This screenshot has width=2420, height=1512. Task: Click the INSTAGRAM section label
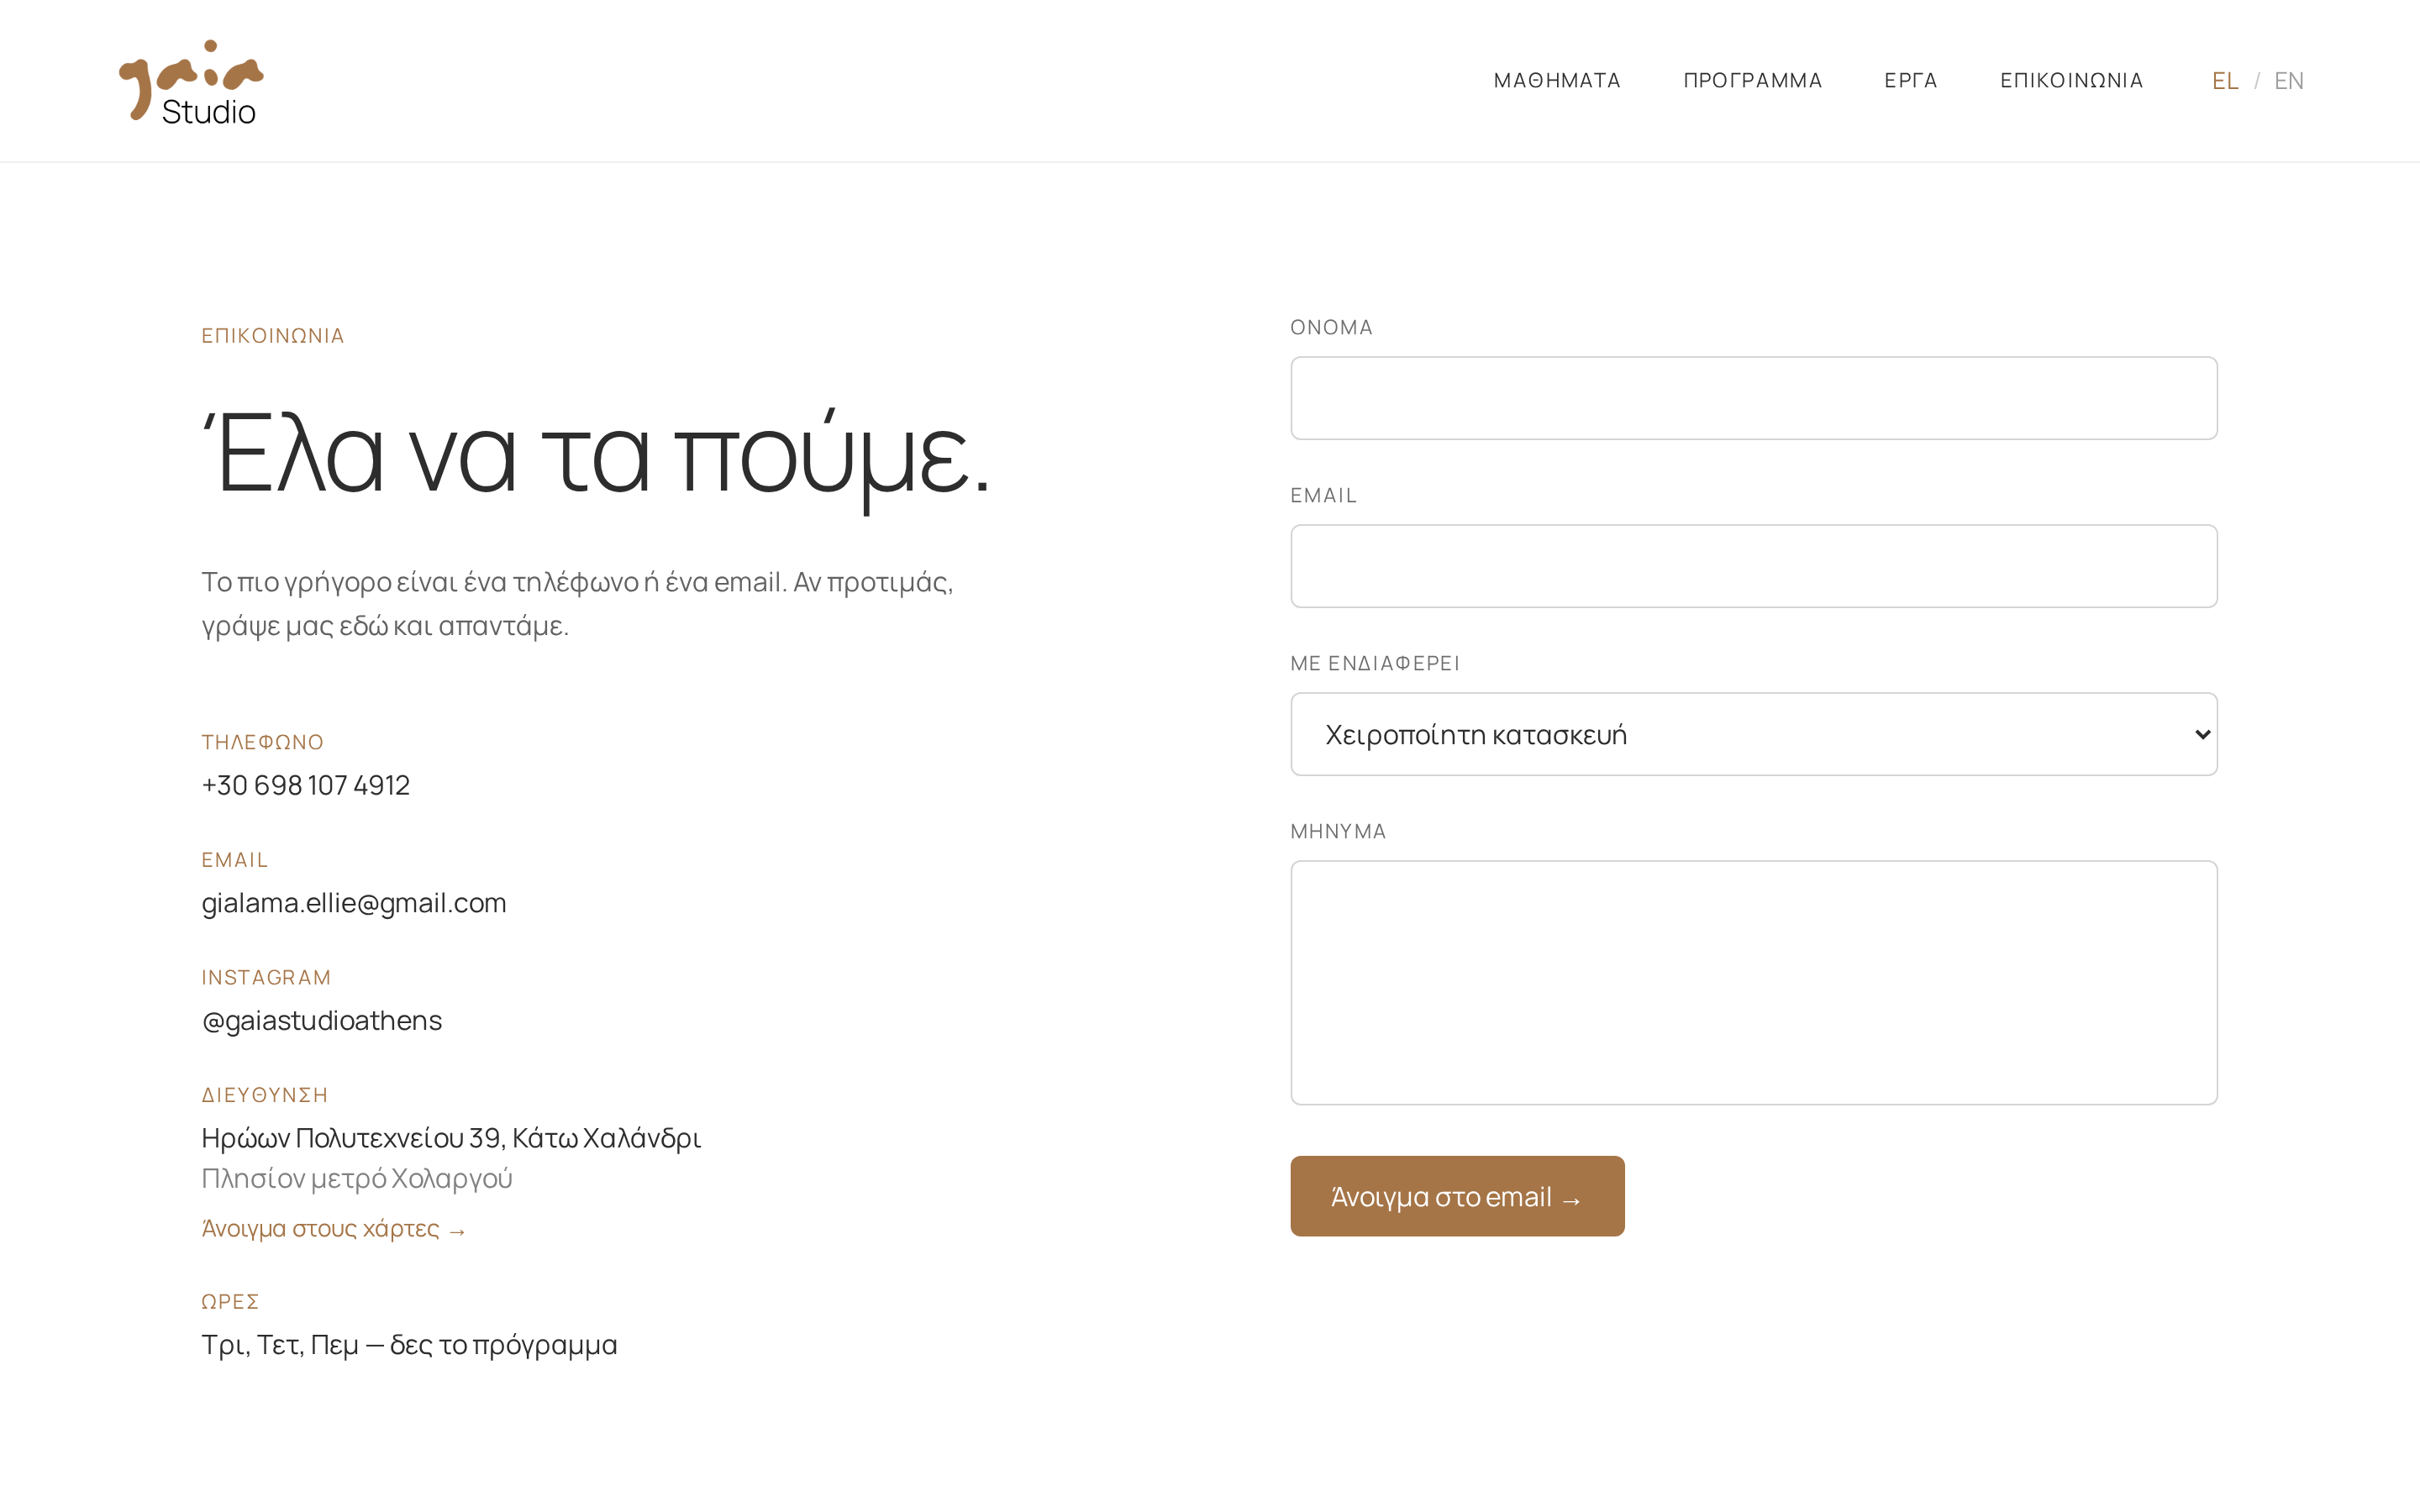pyautogui.click(x=266, y=977)
